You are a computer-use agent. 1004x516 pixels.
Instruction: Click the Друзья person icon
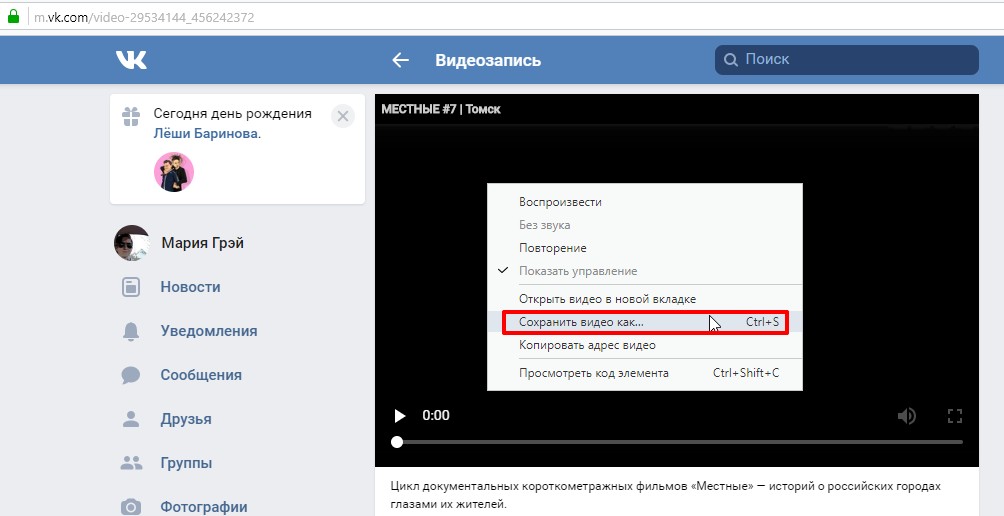(x=131, y=419)
